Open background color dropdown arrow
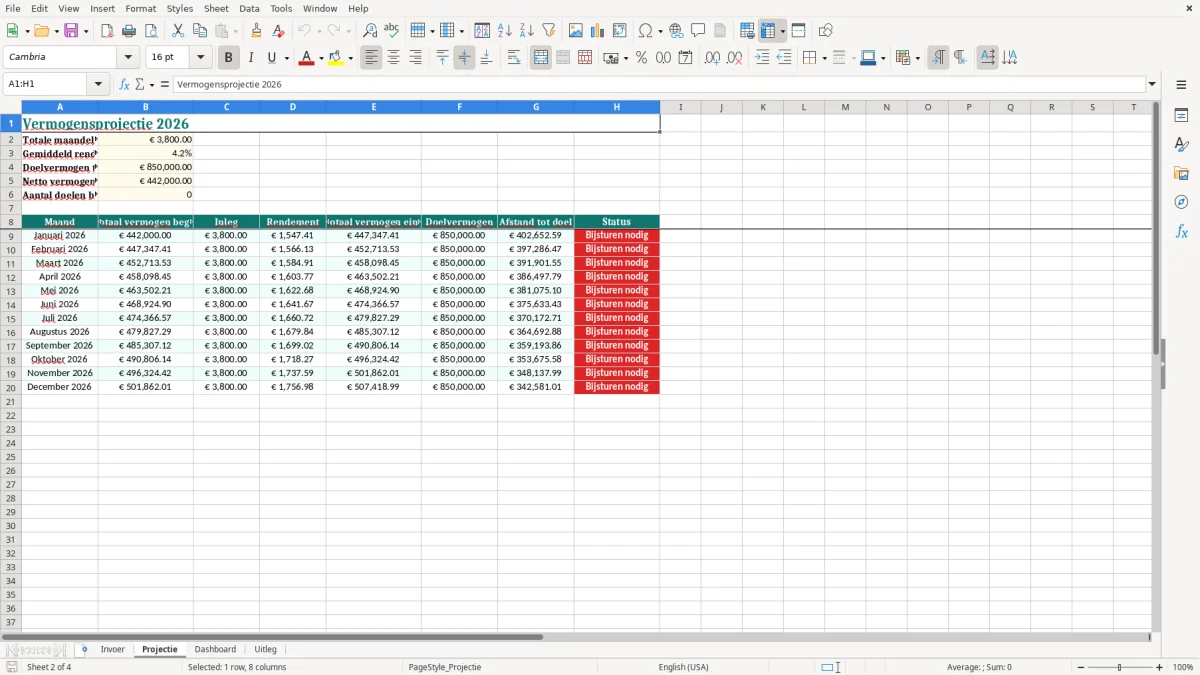This screenshot has height=675, width=1200. pyautogui.click(x=350, y=58)
